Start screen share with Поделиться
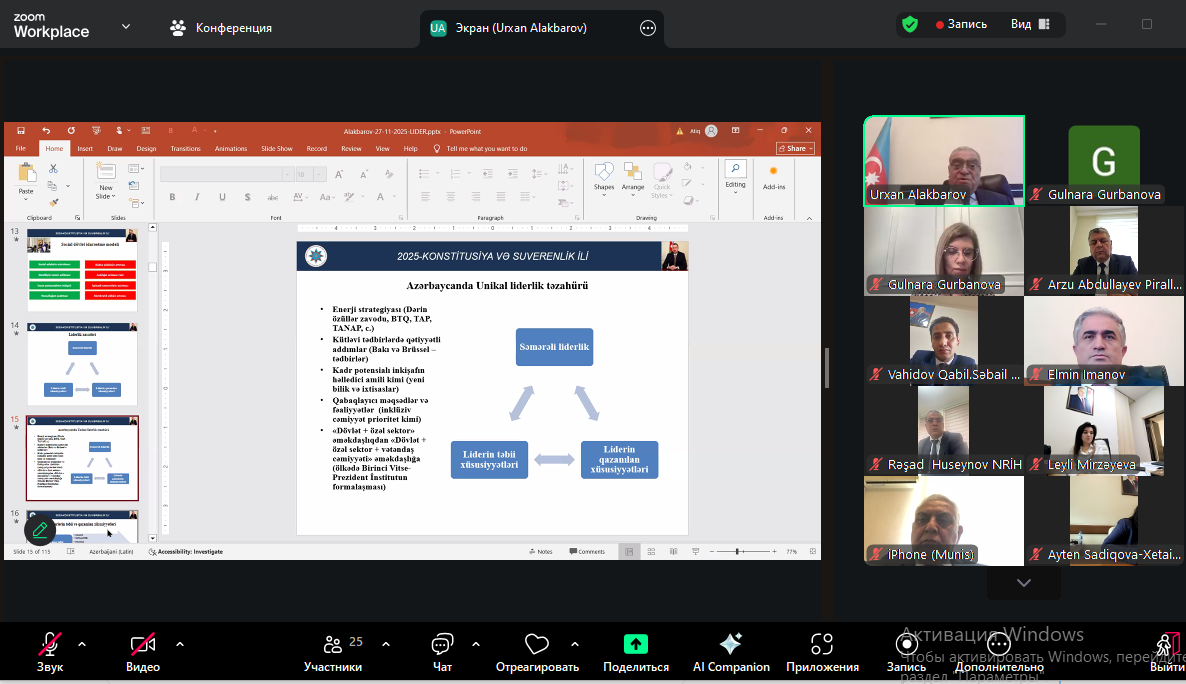This screenshot has width=1186, height=684. 635,645
